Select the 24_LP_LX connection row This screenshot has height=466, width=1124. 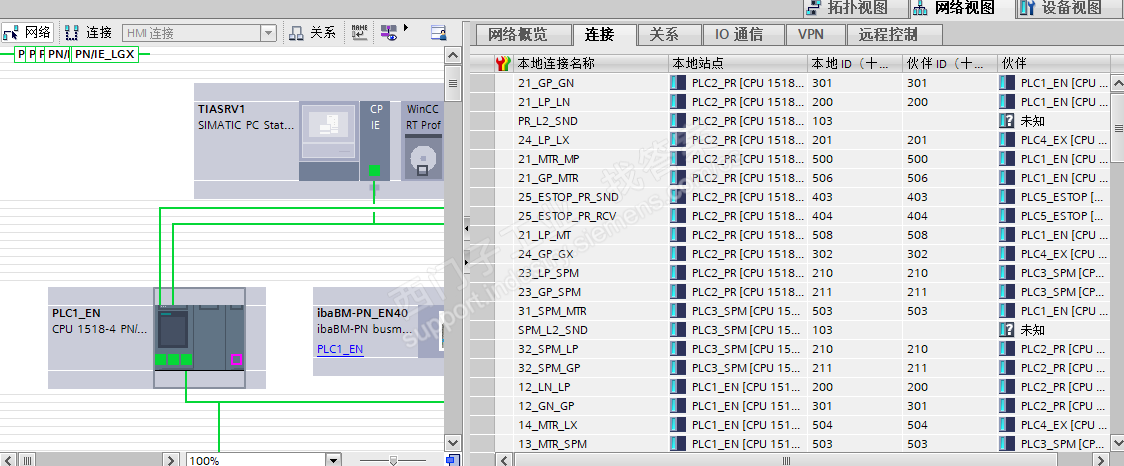790,140
